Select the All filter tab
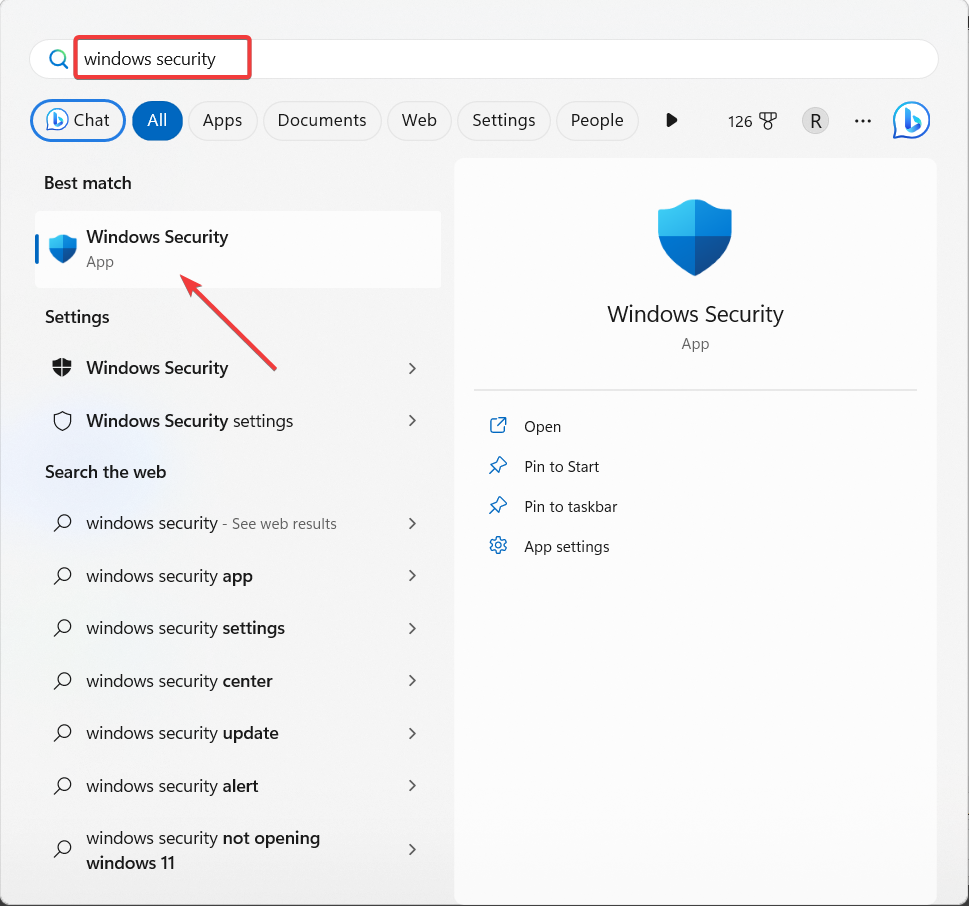969x906 pixels. (157, 121)
